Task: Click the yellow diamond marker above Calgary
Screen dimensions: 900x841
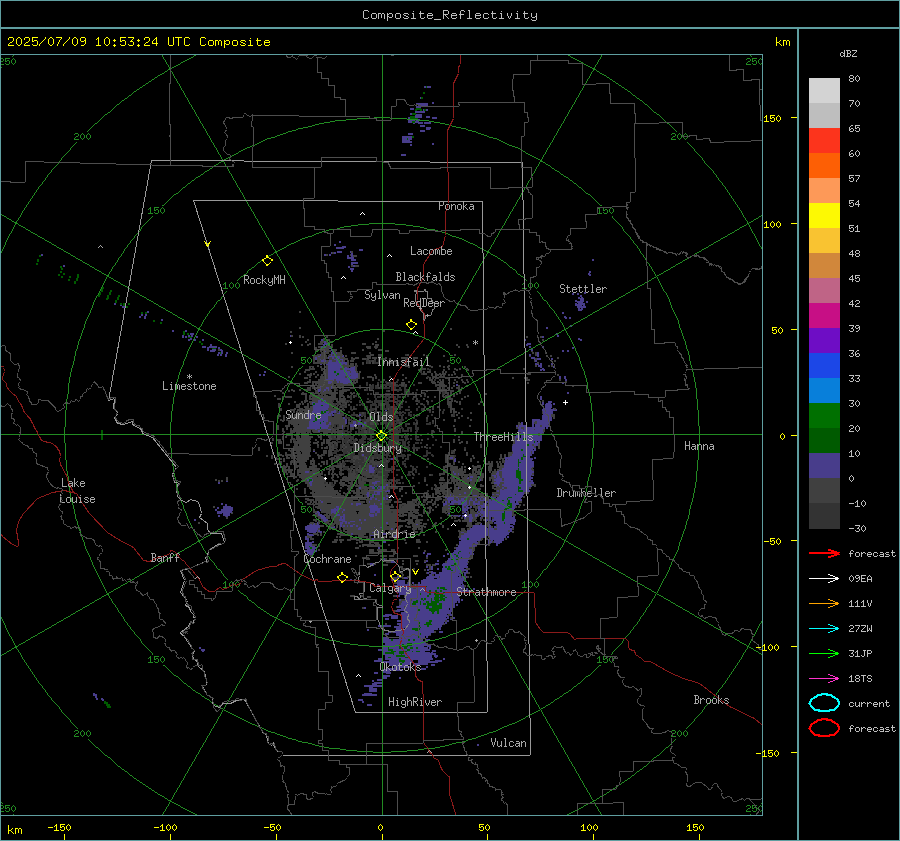Action: pos(395,576)
